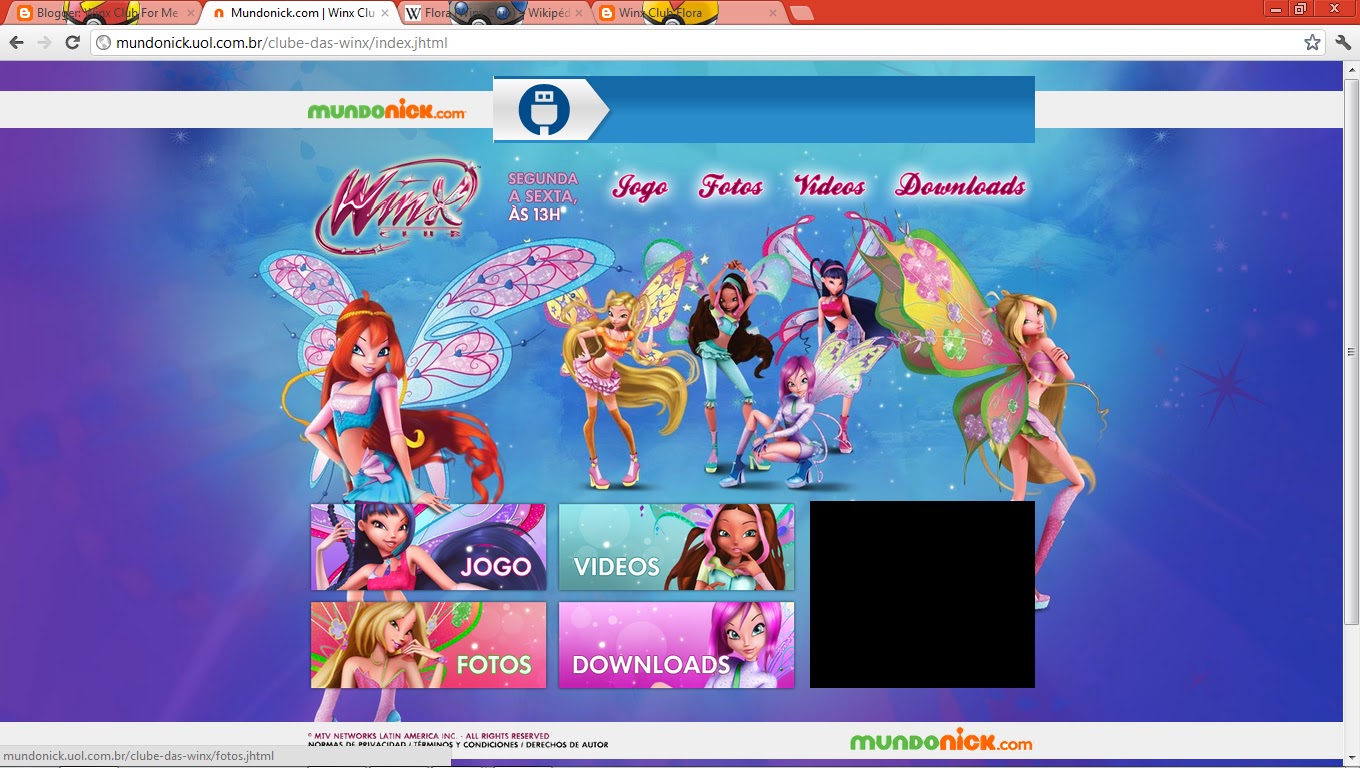Viewport: 1360px width, 768px height.
Task: Click the FOTOS banner with Stella
Action: 428,645
